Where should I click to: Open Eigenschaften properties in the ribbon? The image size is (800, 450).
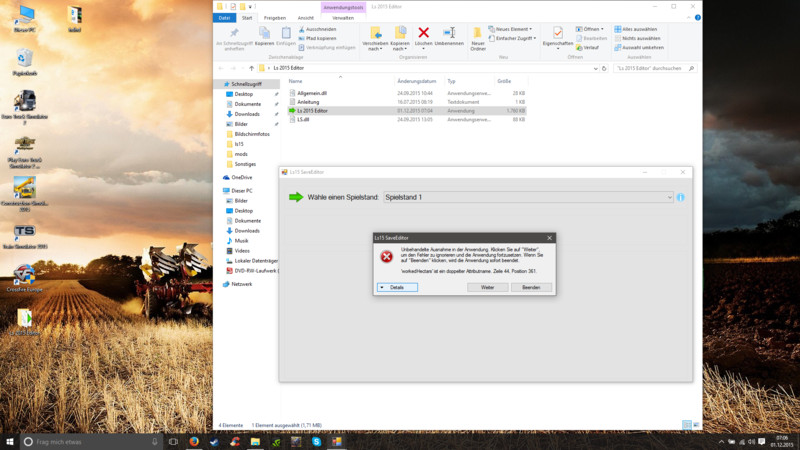pyautogui.click(x=557, y=34)
